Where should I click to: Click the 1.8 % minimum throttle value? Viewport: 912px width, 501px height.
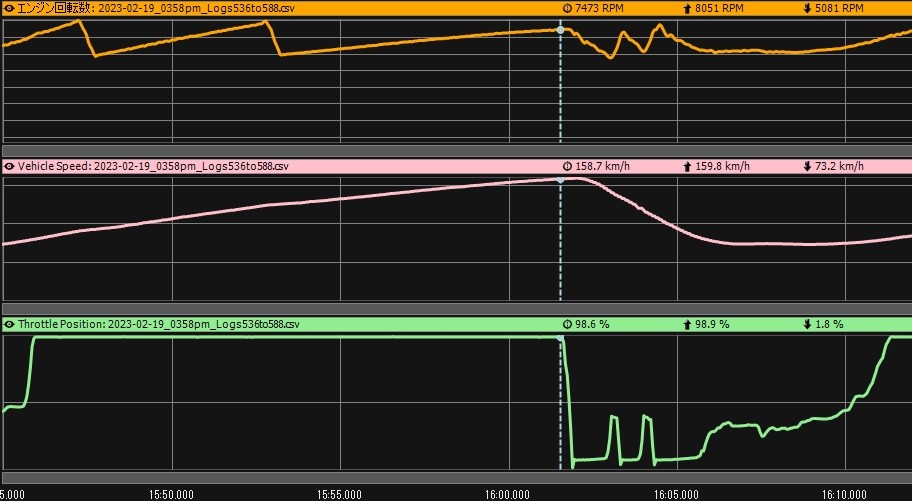tap(829, 324)
